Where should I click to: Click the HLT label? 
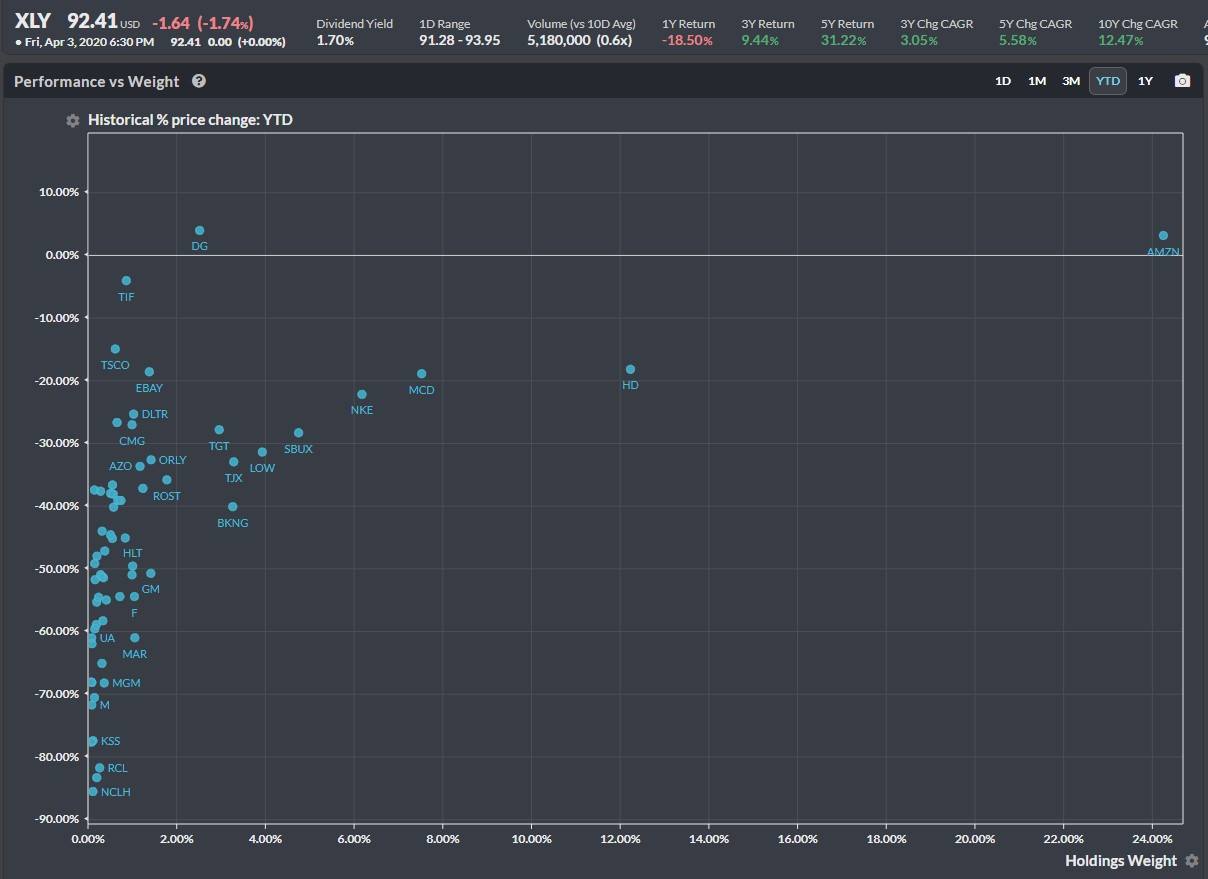(132, 553)
